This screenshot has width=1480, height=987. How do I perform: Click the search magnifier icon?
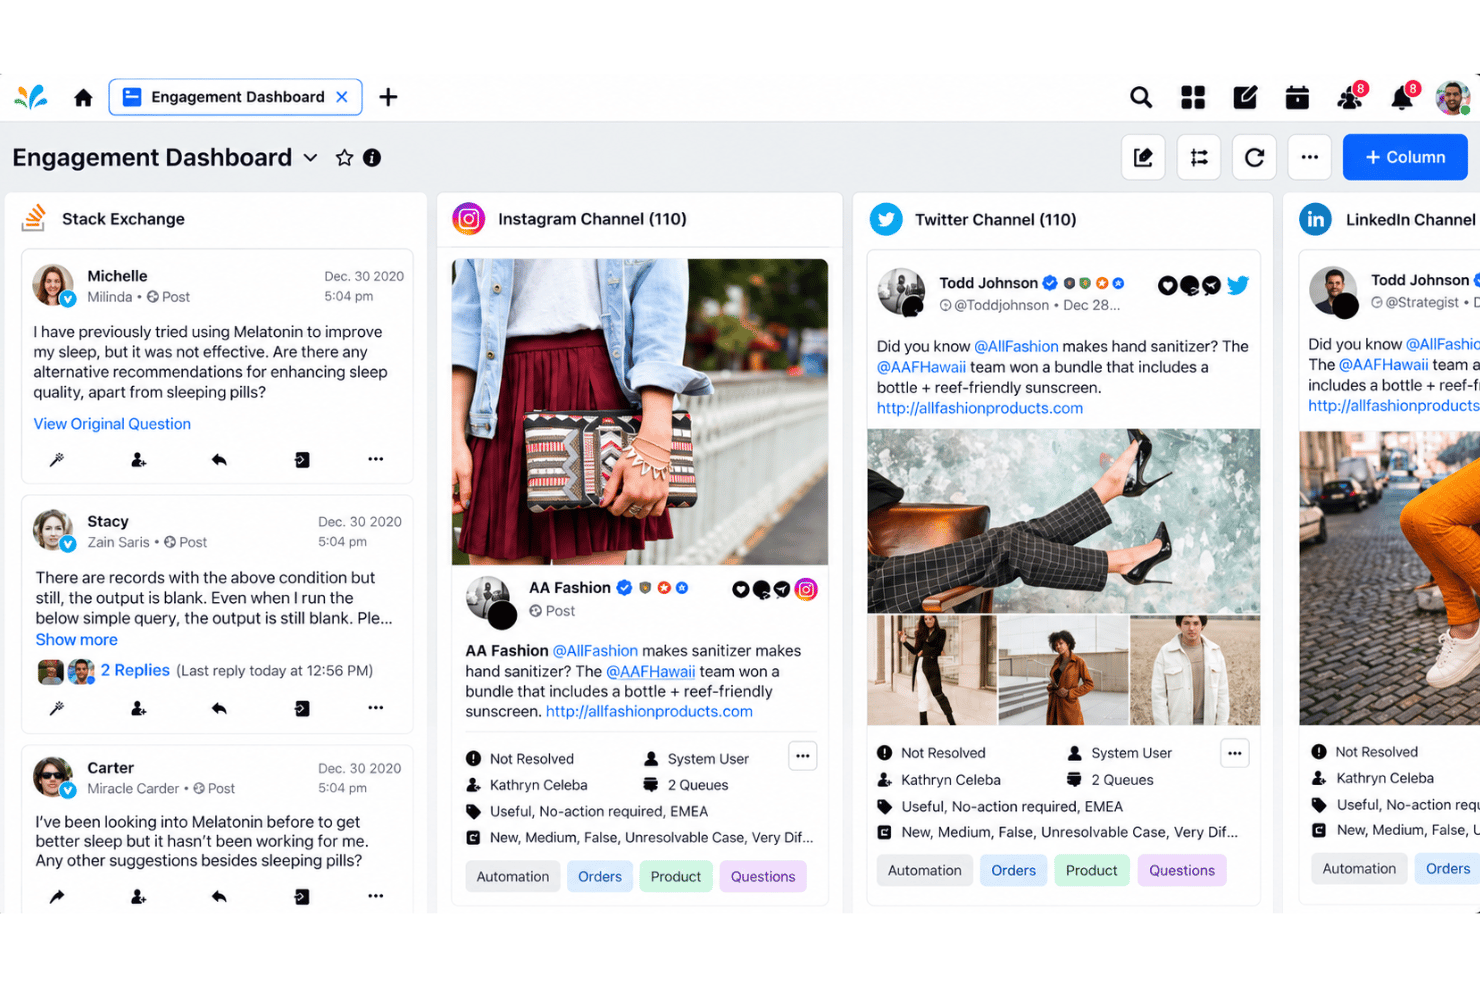1141,97
